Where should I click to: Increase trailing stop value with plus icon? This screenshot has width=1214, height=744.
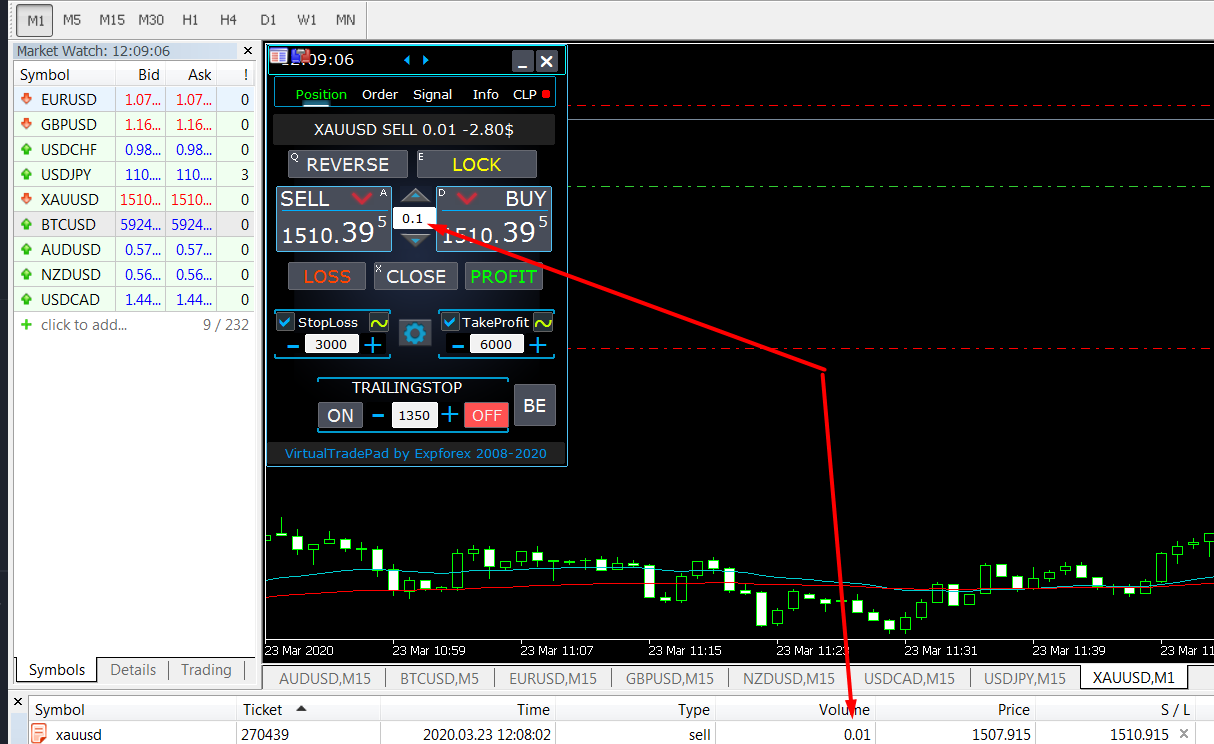pyautogui.click(x=450, y=415)
